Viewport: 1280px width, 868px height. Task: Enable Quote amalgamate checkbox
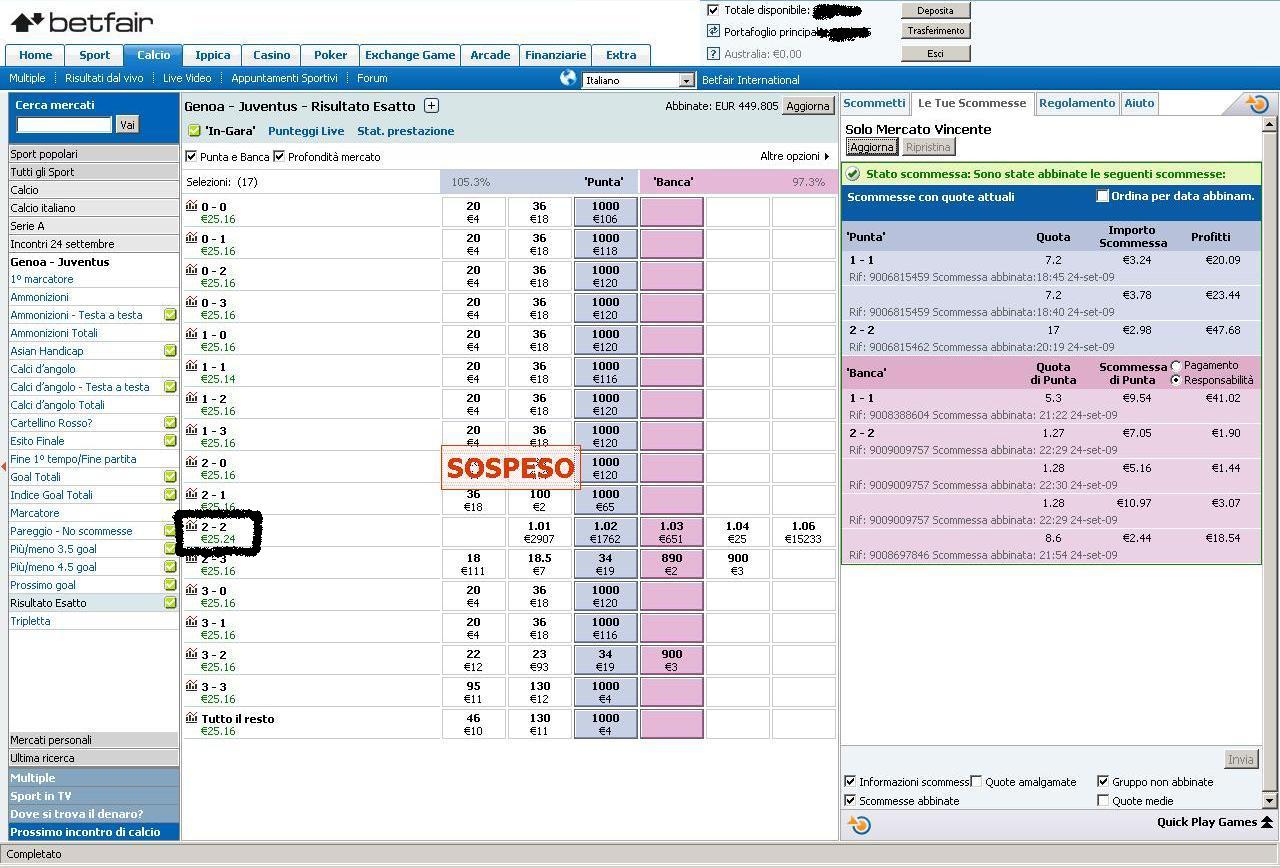pos(977,782)
